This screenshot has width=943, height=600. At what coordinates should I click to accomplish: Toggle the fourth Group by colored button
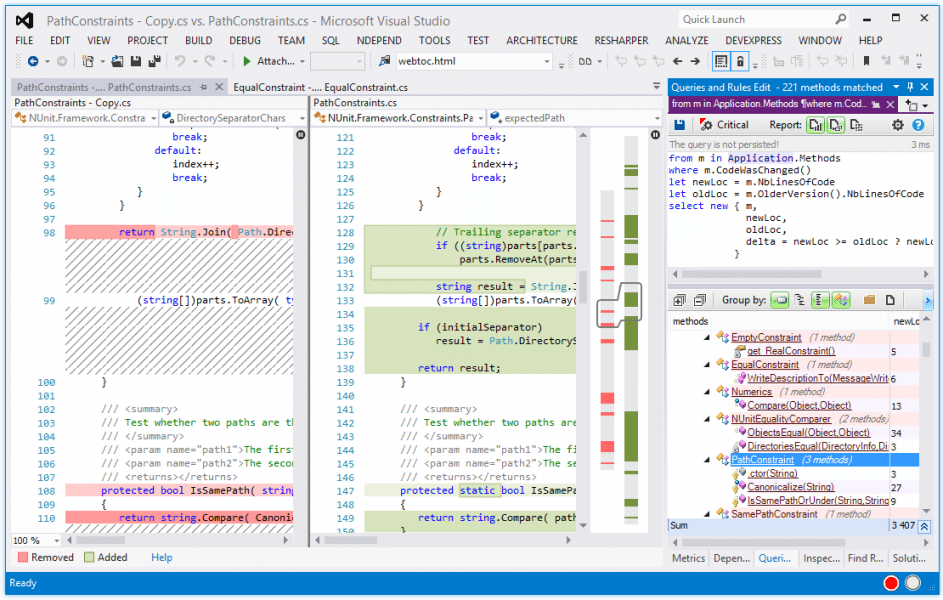pyautogui.click(x=841, y=300)
